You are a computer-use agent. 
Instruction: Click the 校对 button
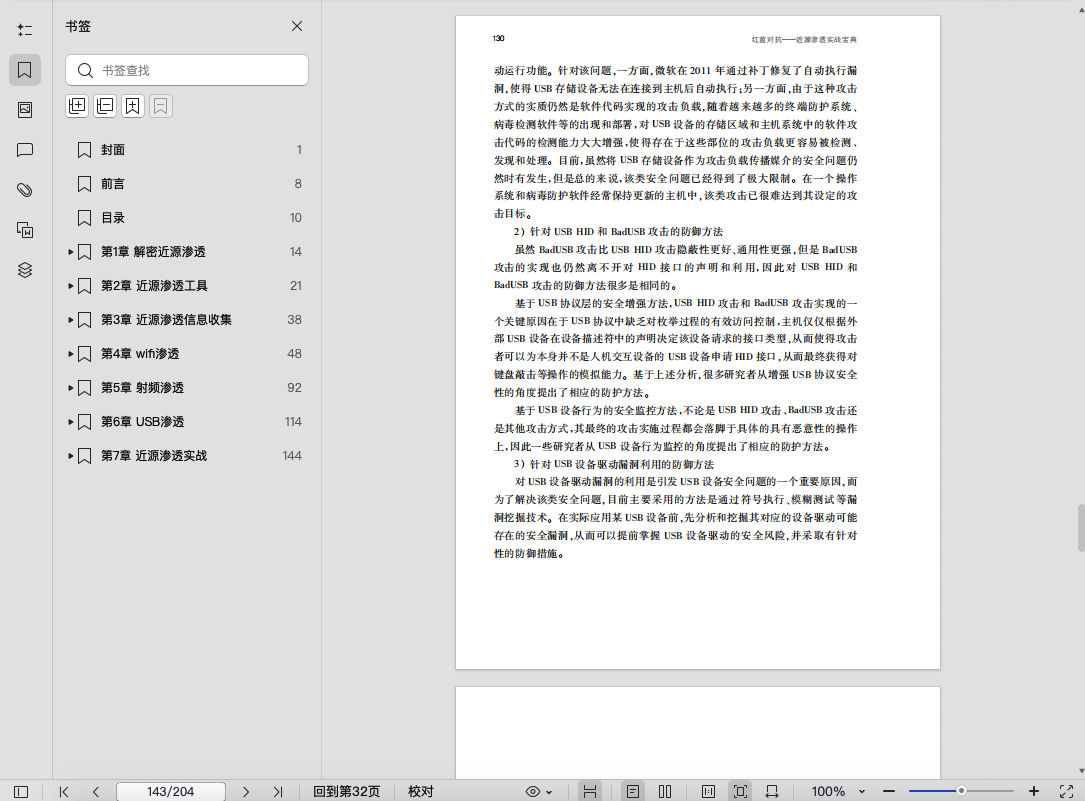click(421, 791)
